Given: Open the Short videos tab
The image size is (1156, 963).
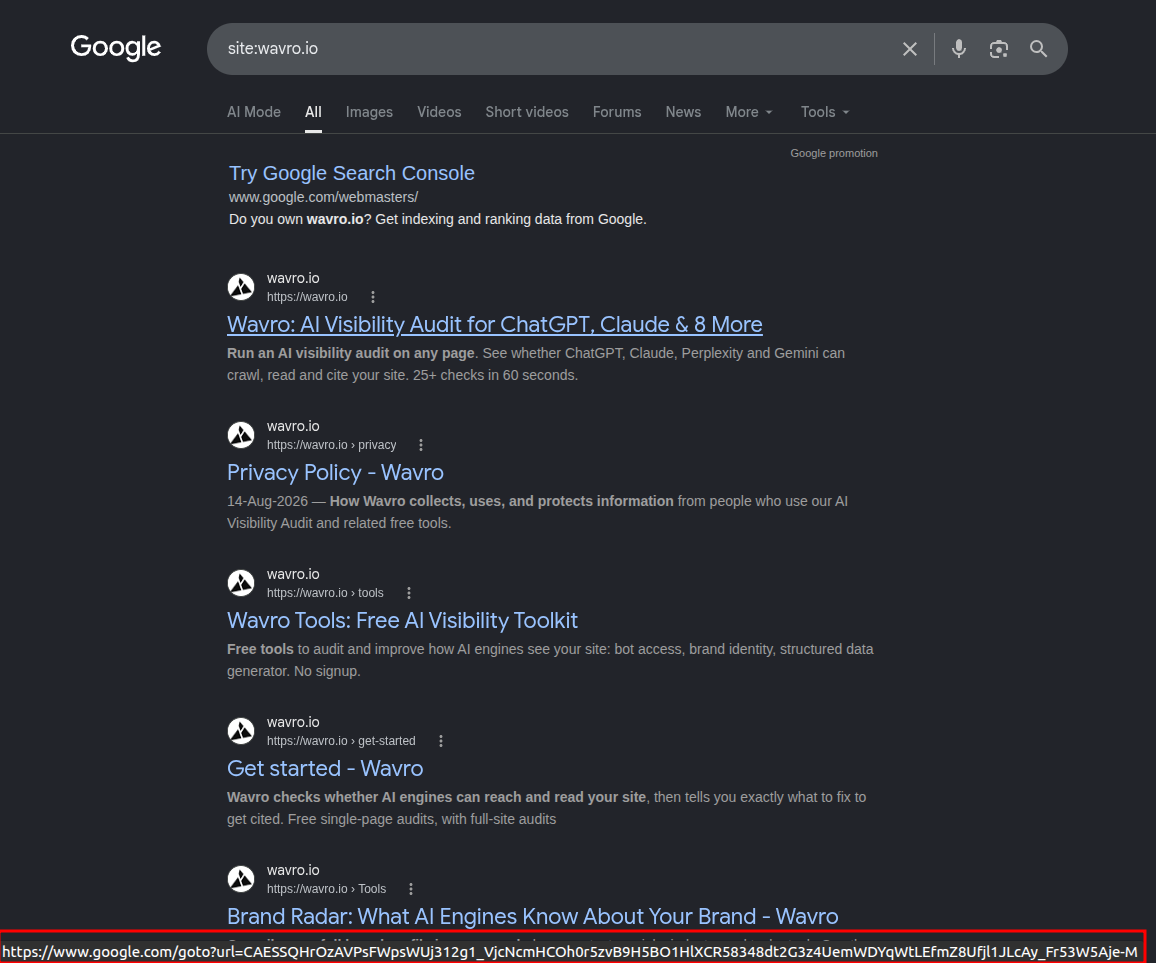Looking at the screenshot, I should [527, 112].
